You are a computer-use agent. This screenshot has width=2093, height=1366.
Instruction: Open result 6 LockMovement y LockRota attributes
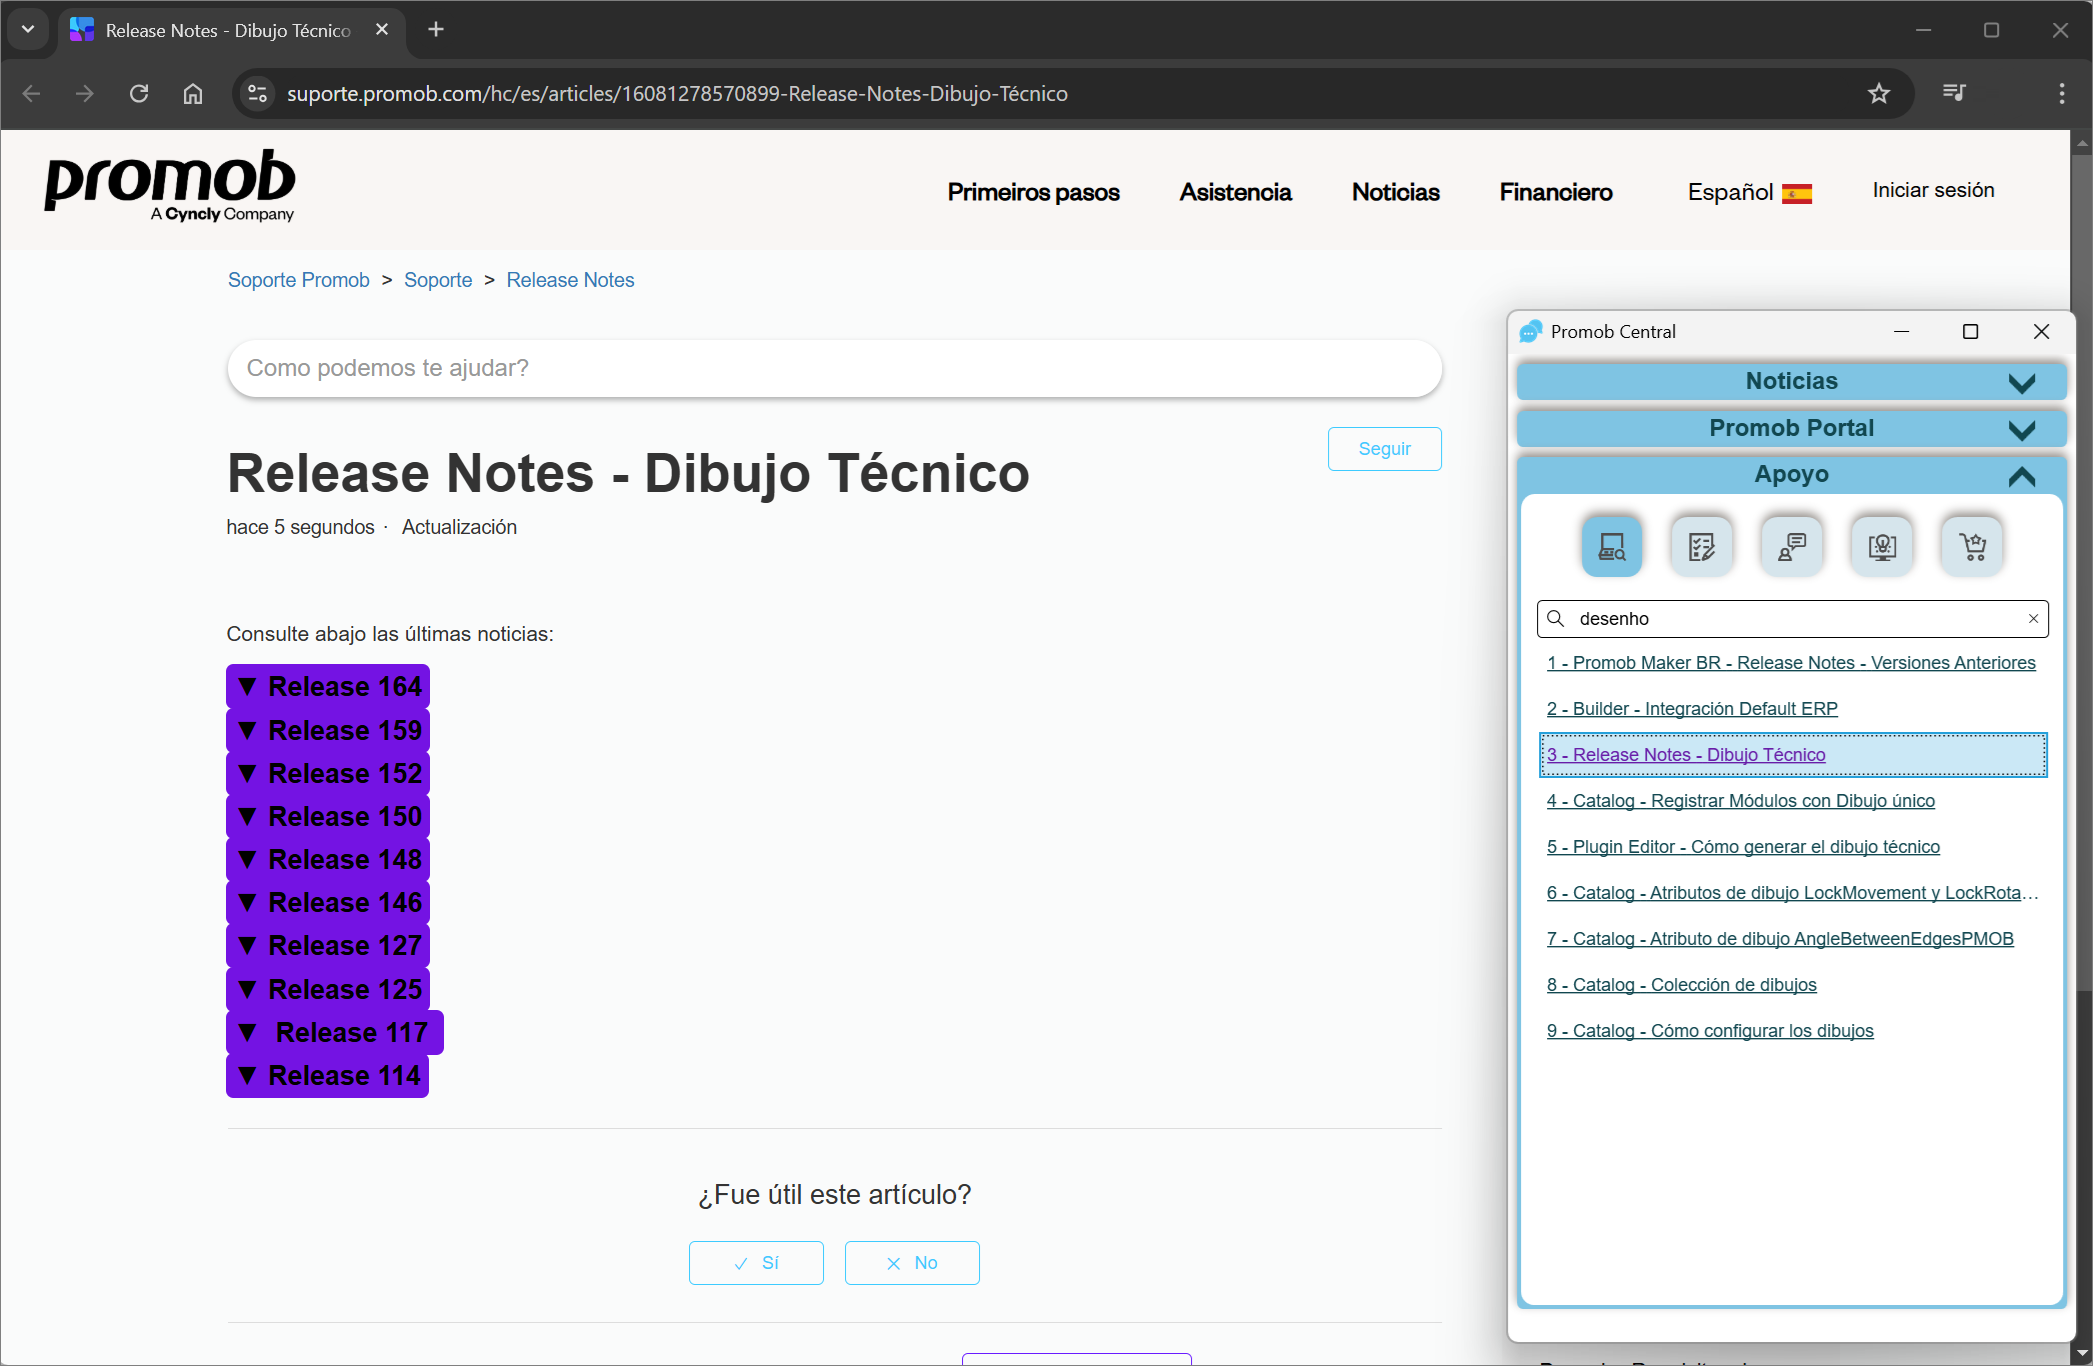click(x=1792, y=893)
